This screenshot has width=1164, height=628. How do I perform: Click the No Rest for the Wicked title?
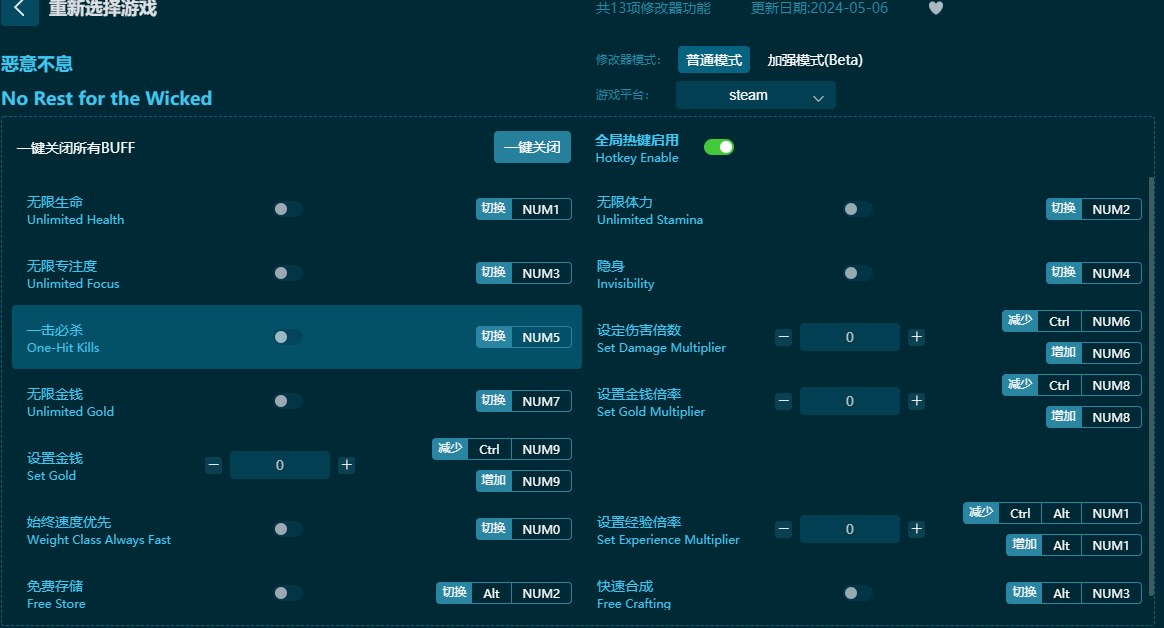107,98
